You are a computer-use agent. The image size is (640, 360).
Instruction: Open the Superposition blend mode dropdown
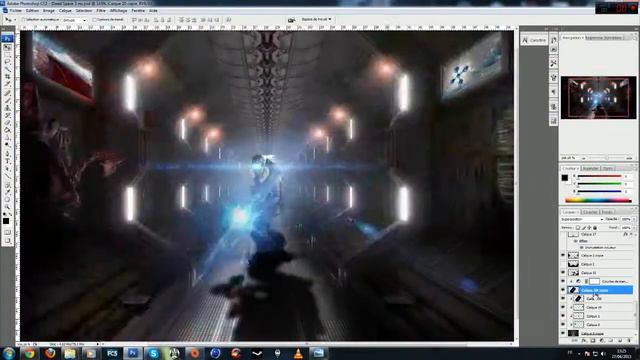(x=582, y=220)
